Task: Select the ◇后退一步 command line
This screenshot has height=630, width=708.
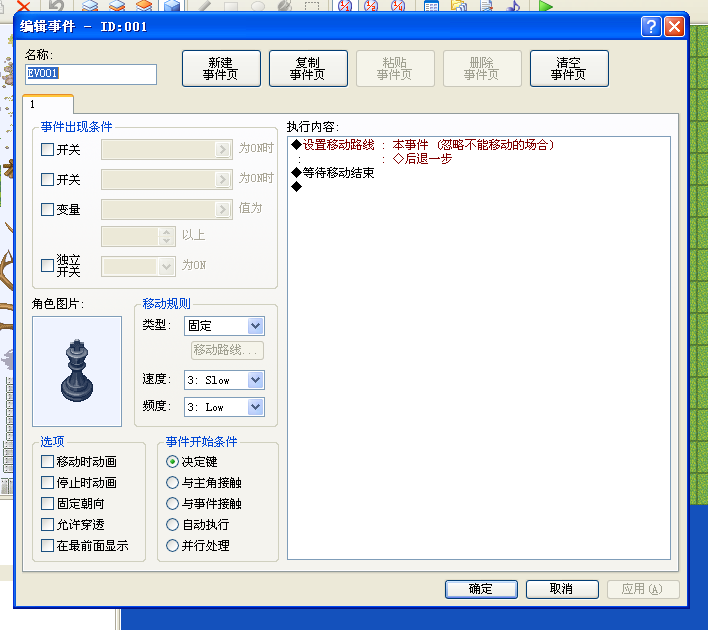Action: coord(479,159)
